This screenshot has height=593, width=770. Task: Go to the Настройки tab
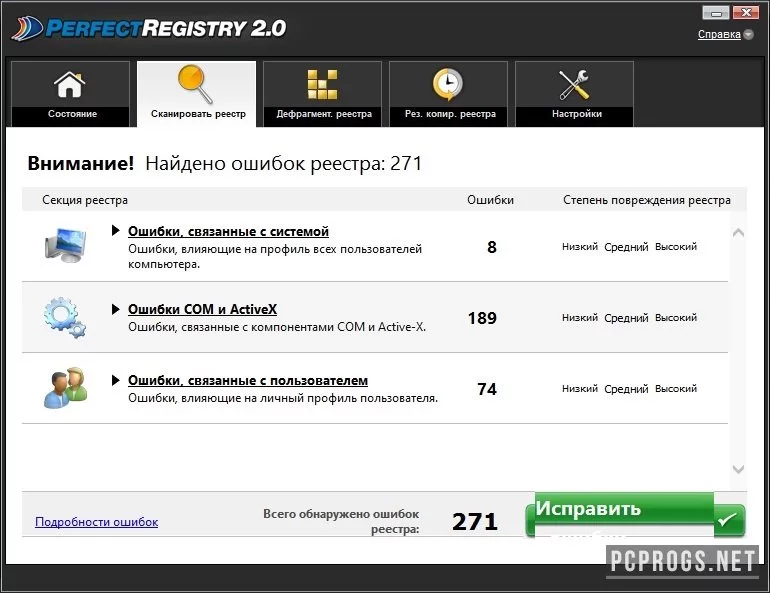[575, 94]
